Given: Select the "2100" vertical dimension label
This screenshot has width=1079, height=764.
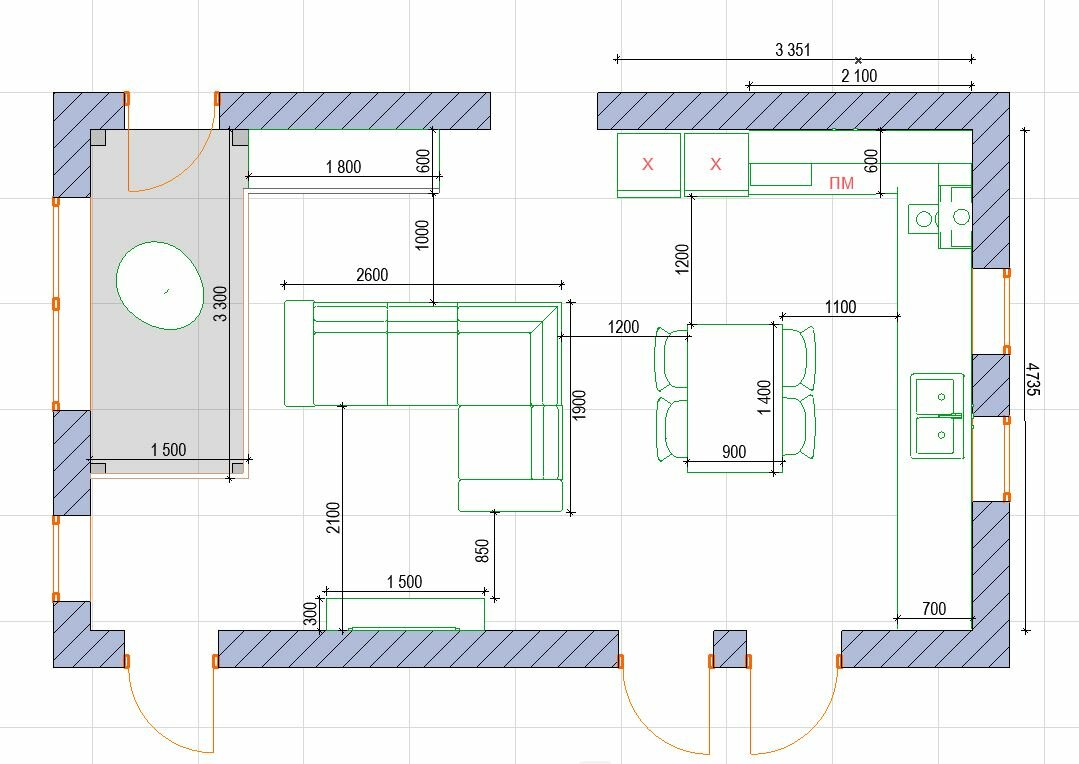Looking at the screenshot, I should pyautogui.click(x=333, y=518).
